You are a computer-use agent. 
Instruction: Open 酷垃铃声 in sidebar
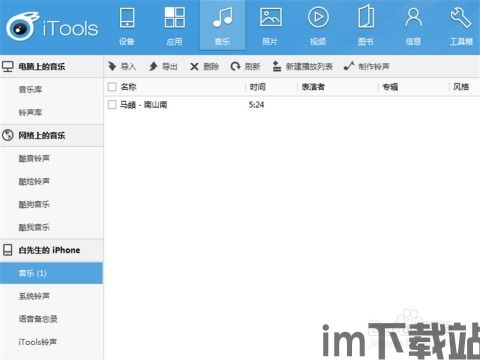click(34, 181)
